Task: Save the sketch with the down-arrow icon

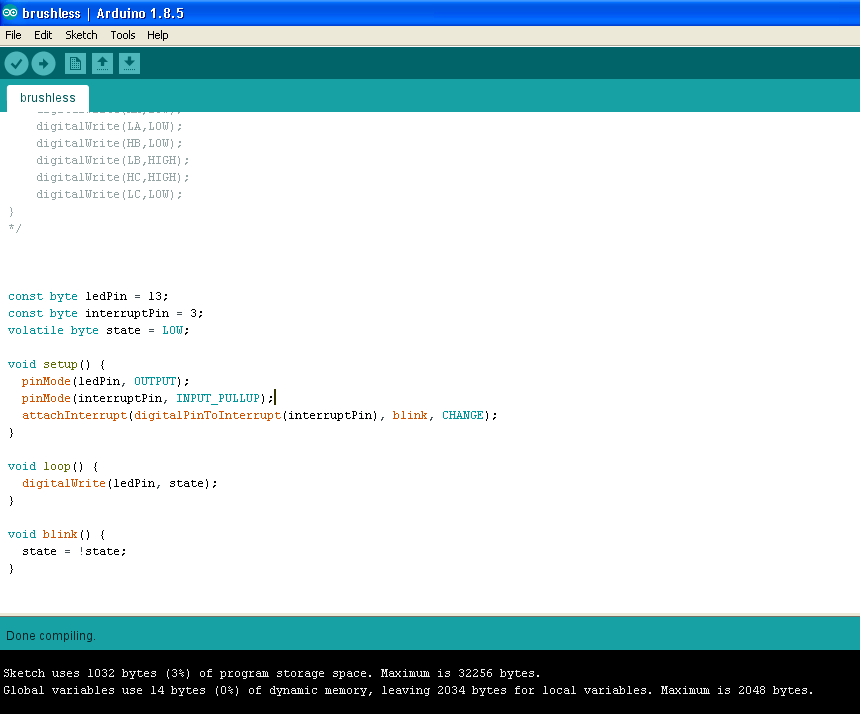Action: (129, 64)
